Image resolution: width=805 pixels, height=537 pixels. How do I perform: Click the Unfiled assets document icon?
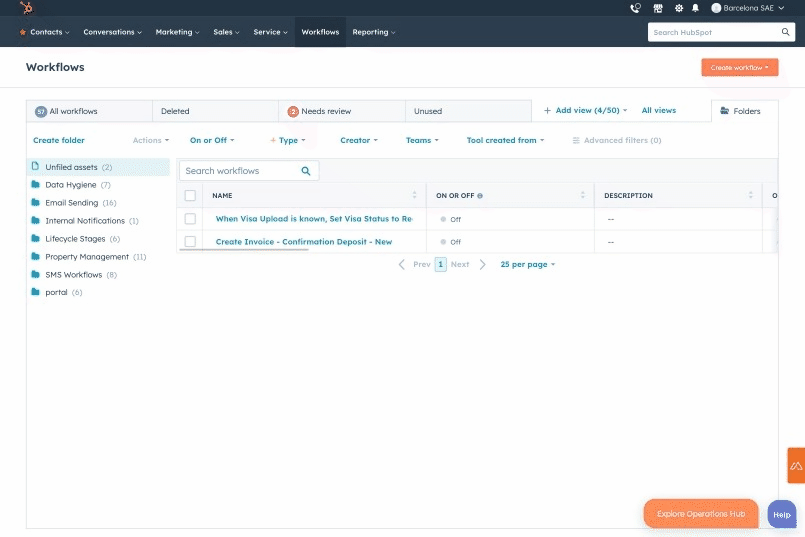coord(35,166)
